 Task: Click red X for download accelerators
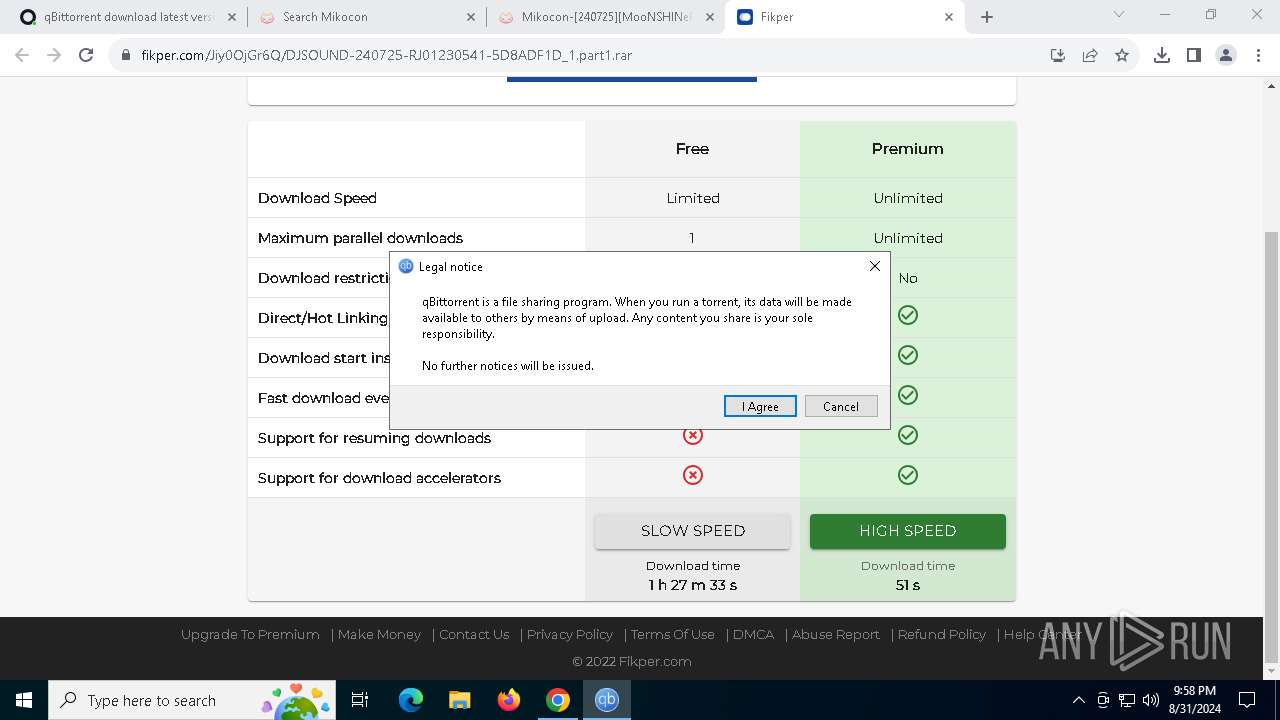692,475
